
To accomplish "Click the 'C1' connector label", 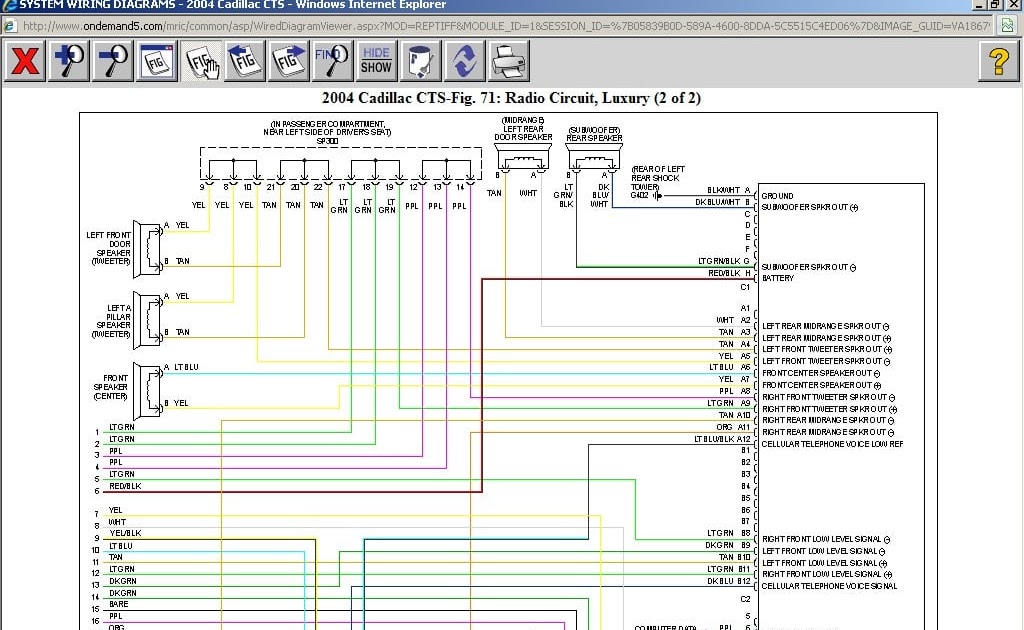I will (745, 287).
